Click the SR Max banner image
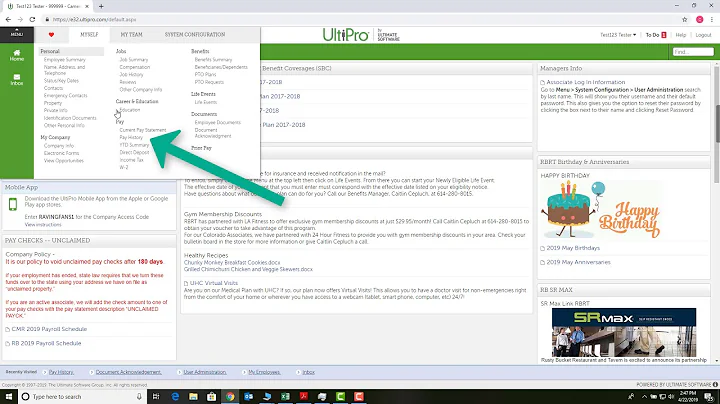Screen dimensions: 720x404 (x=624, y=332)
